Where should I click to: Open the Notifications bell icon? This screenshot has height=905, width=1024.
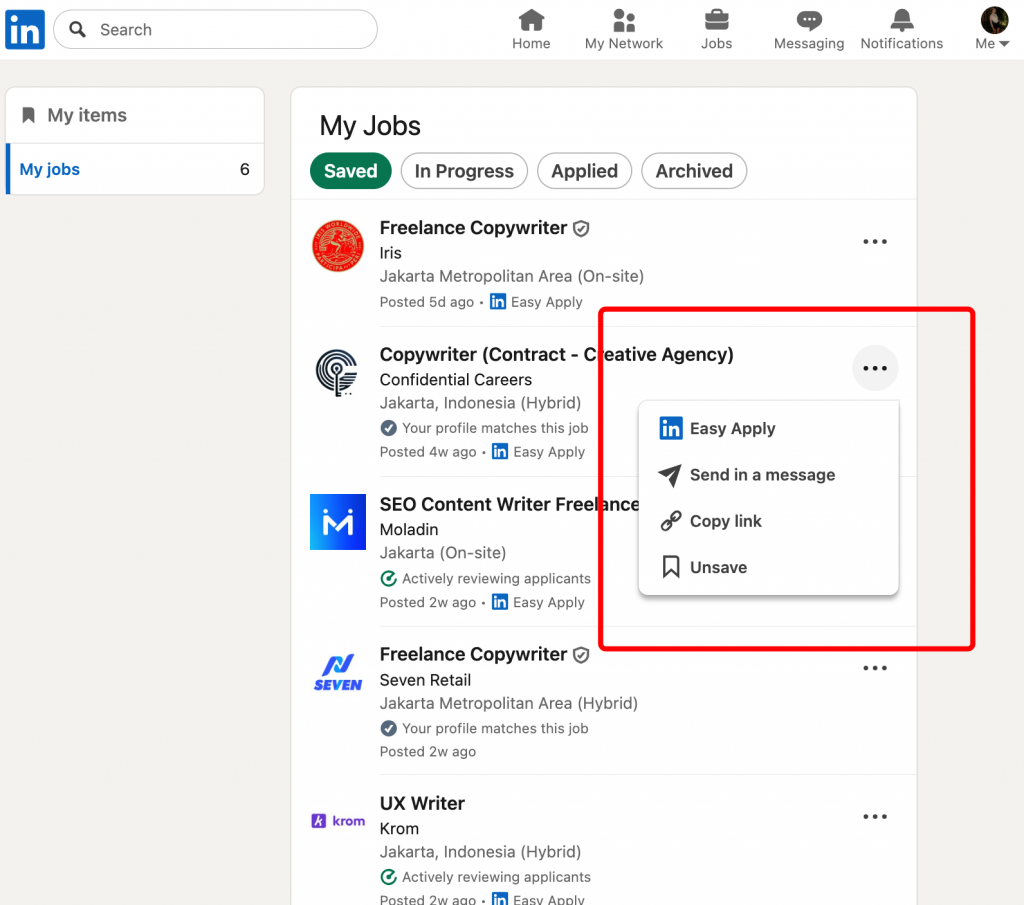coord(902,20)
